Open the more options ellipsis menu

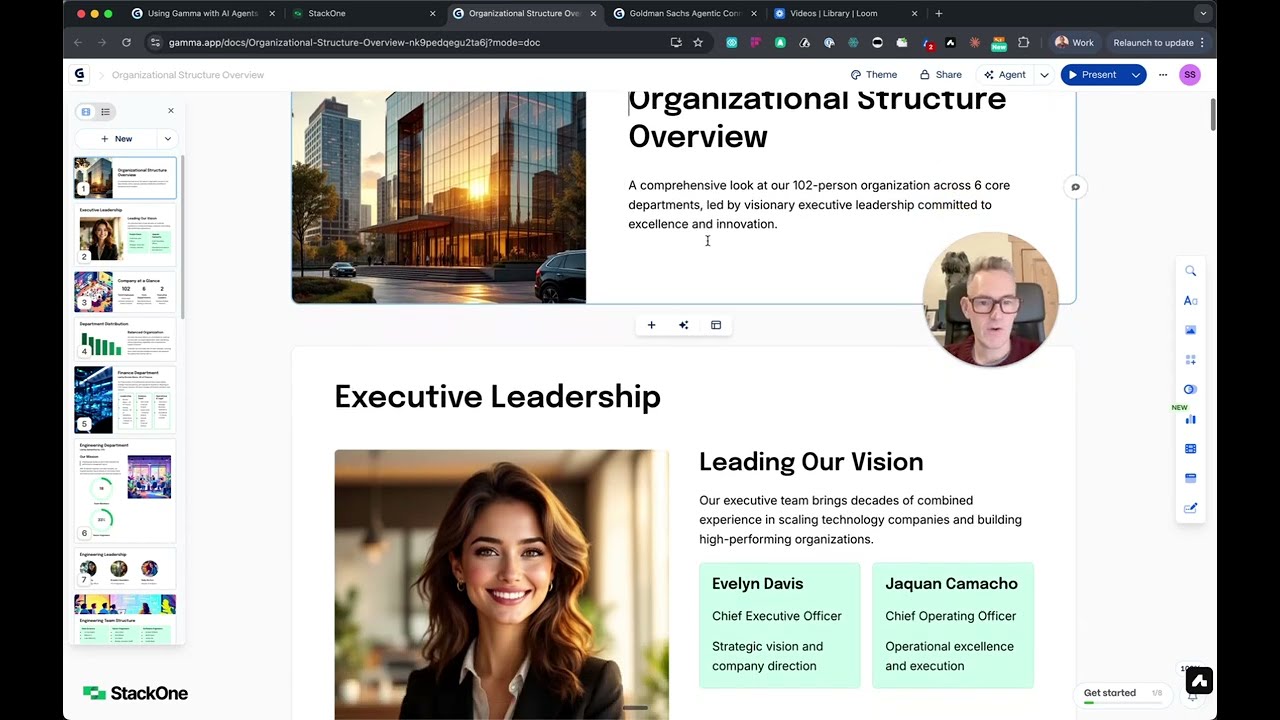pos(1162,75)
